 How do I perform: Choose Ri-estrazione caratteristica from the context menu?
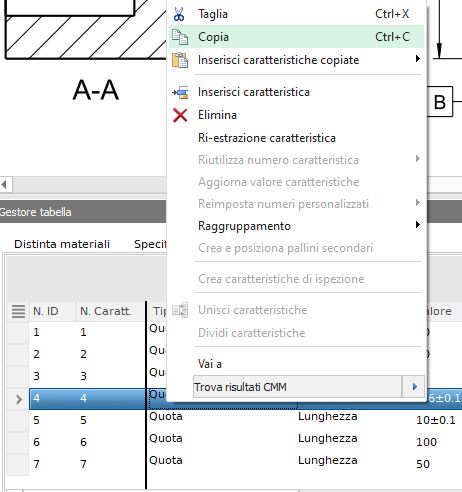click(267, 138)
